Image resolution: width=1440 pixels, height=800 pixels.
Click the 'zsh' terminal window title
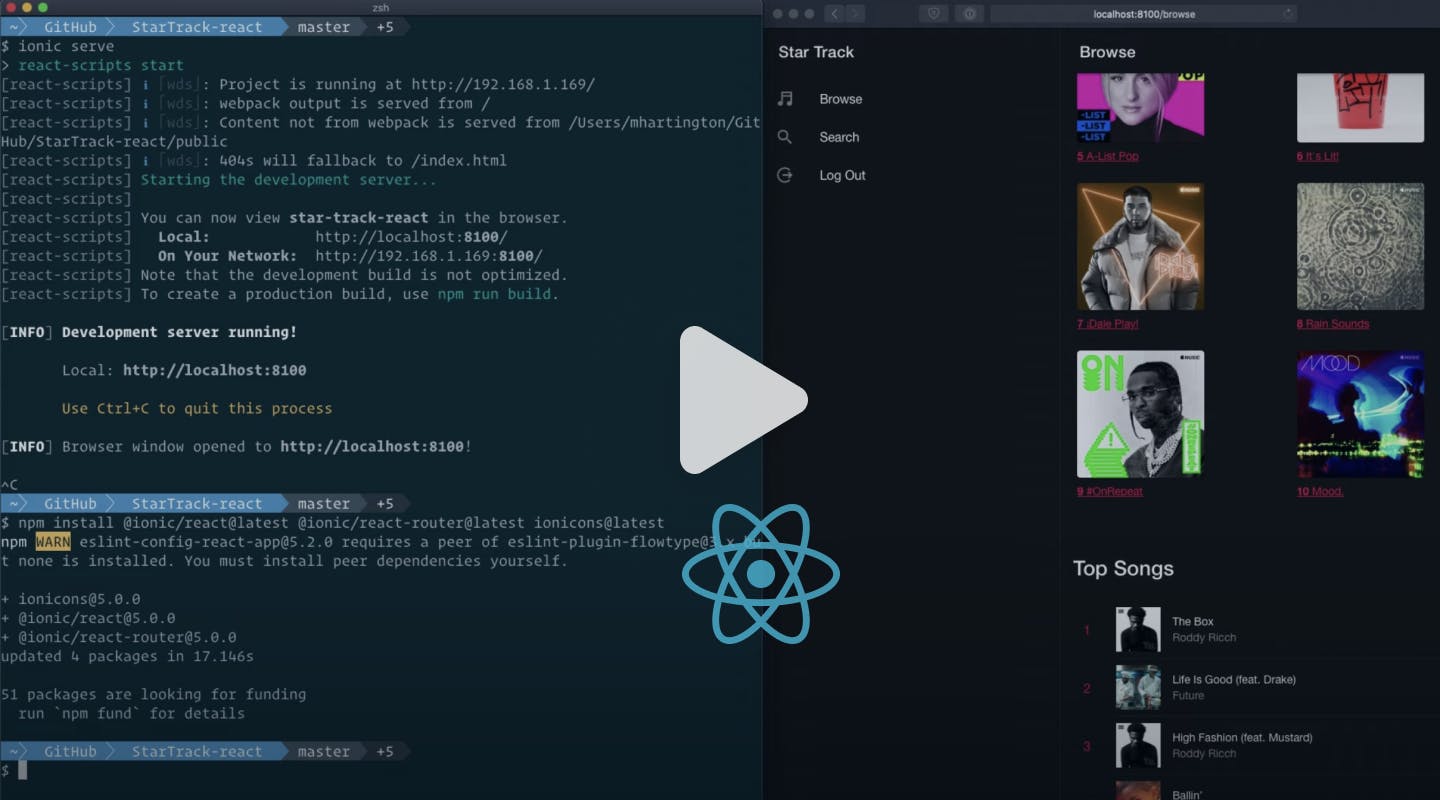point(381,8)
